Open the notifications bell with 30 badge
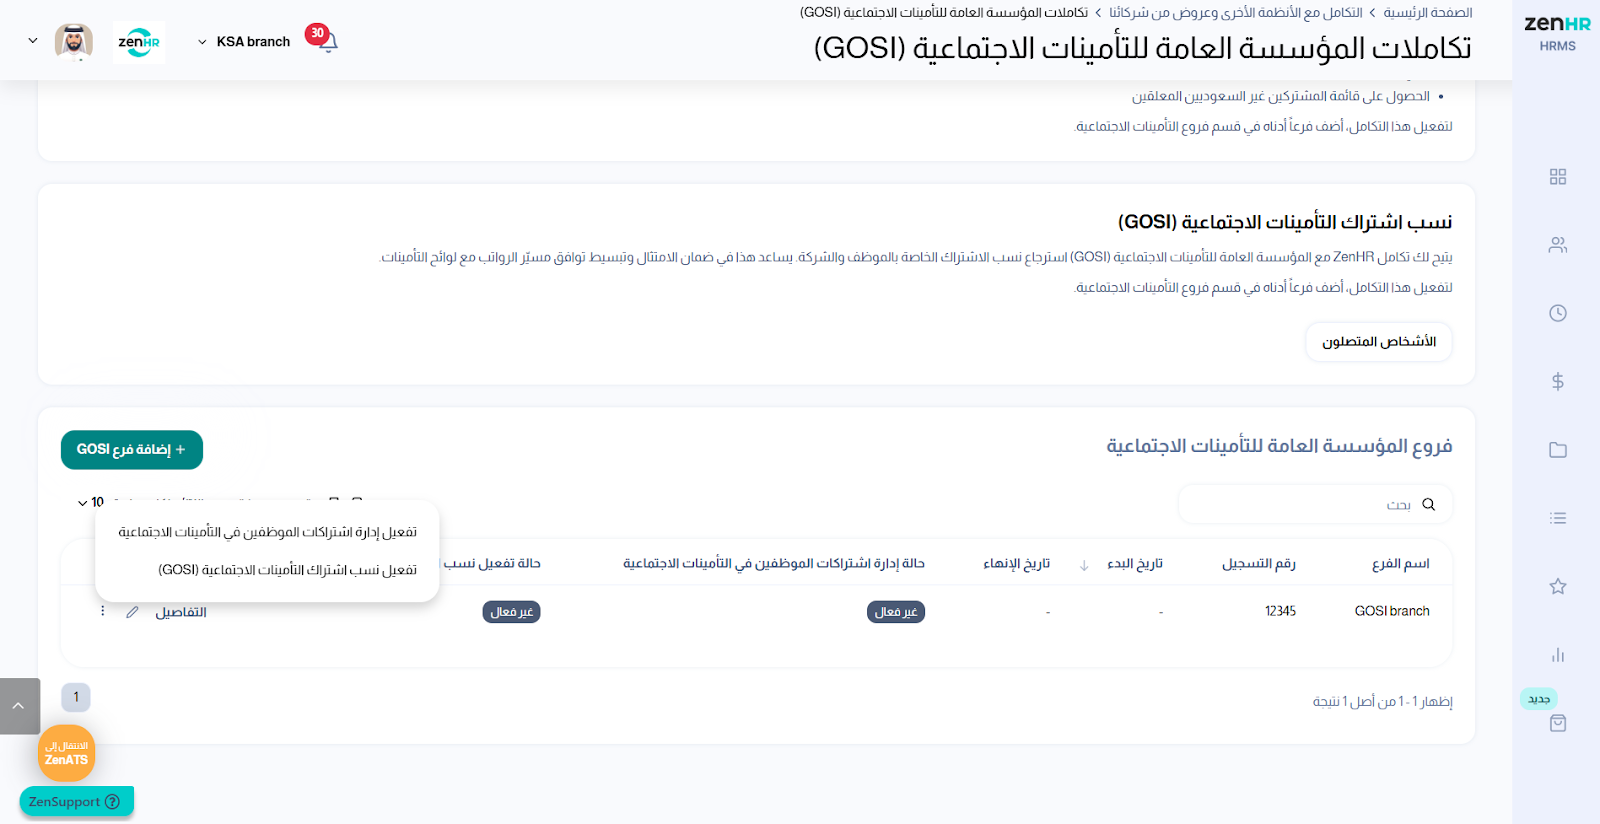 tap(327, 41)
